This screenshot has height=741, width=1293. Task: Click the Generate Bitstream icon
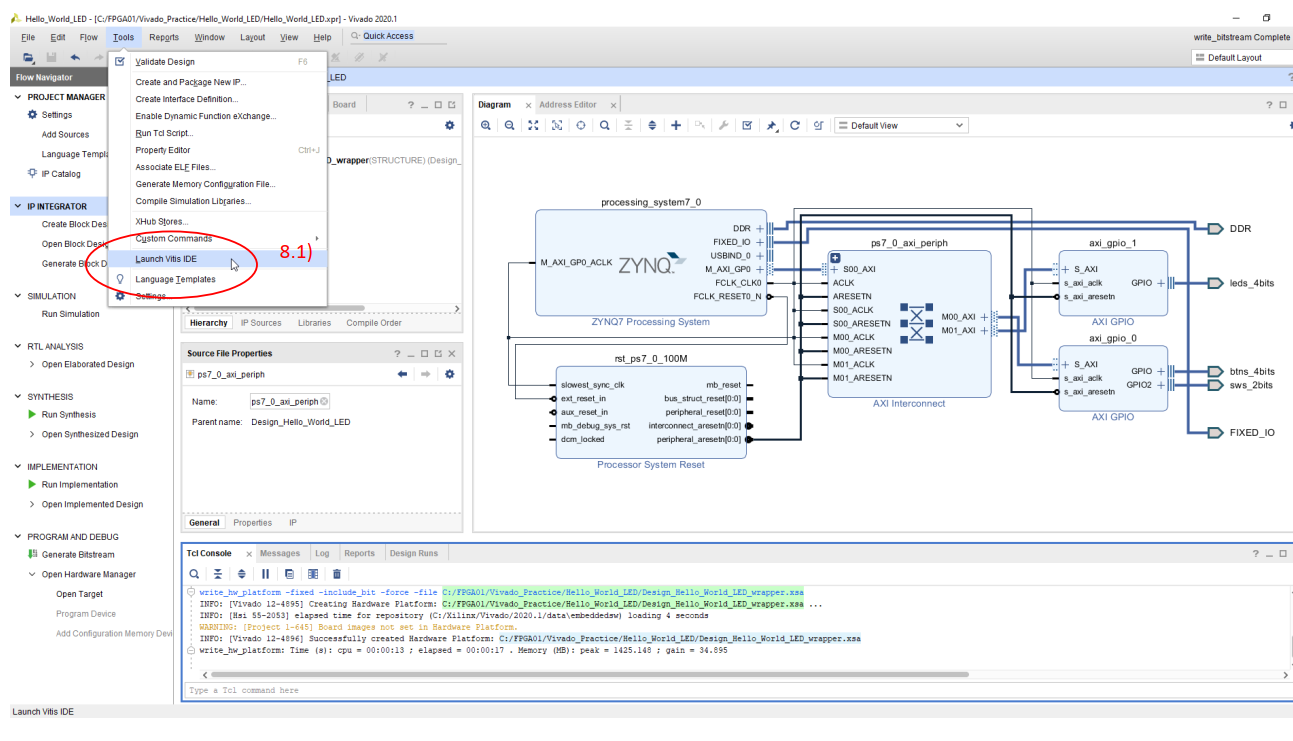point(33,554)
